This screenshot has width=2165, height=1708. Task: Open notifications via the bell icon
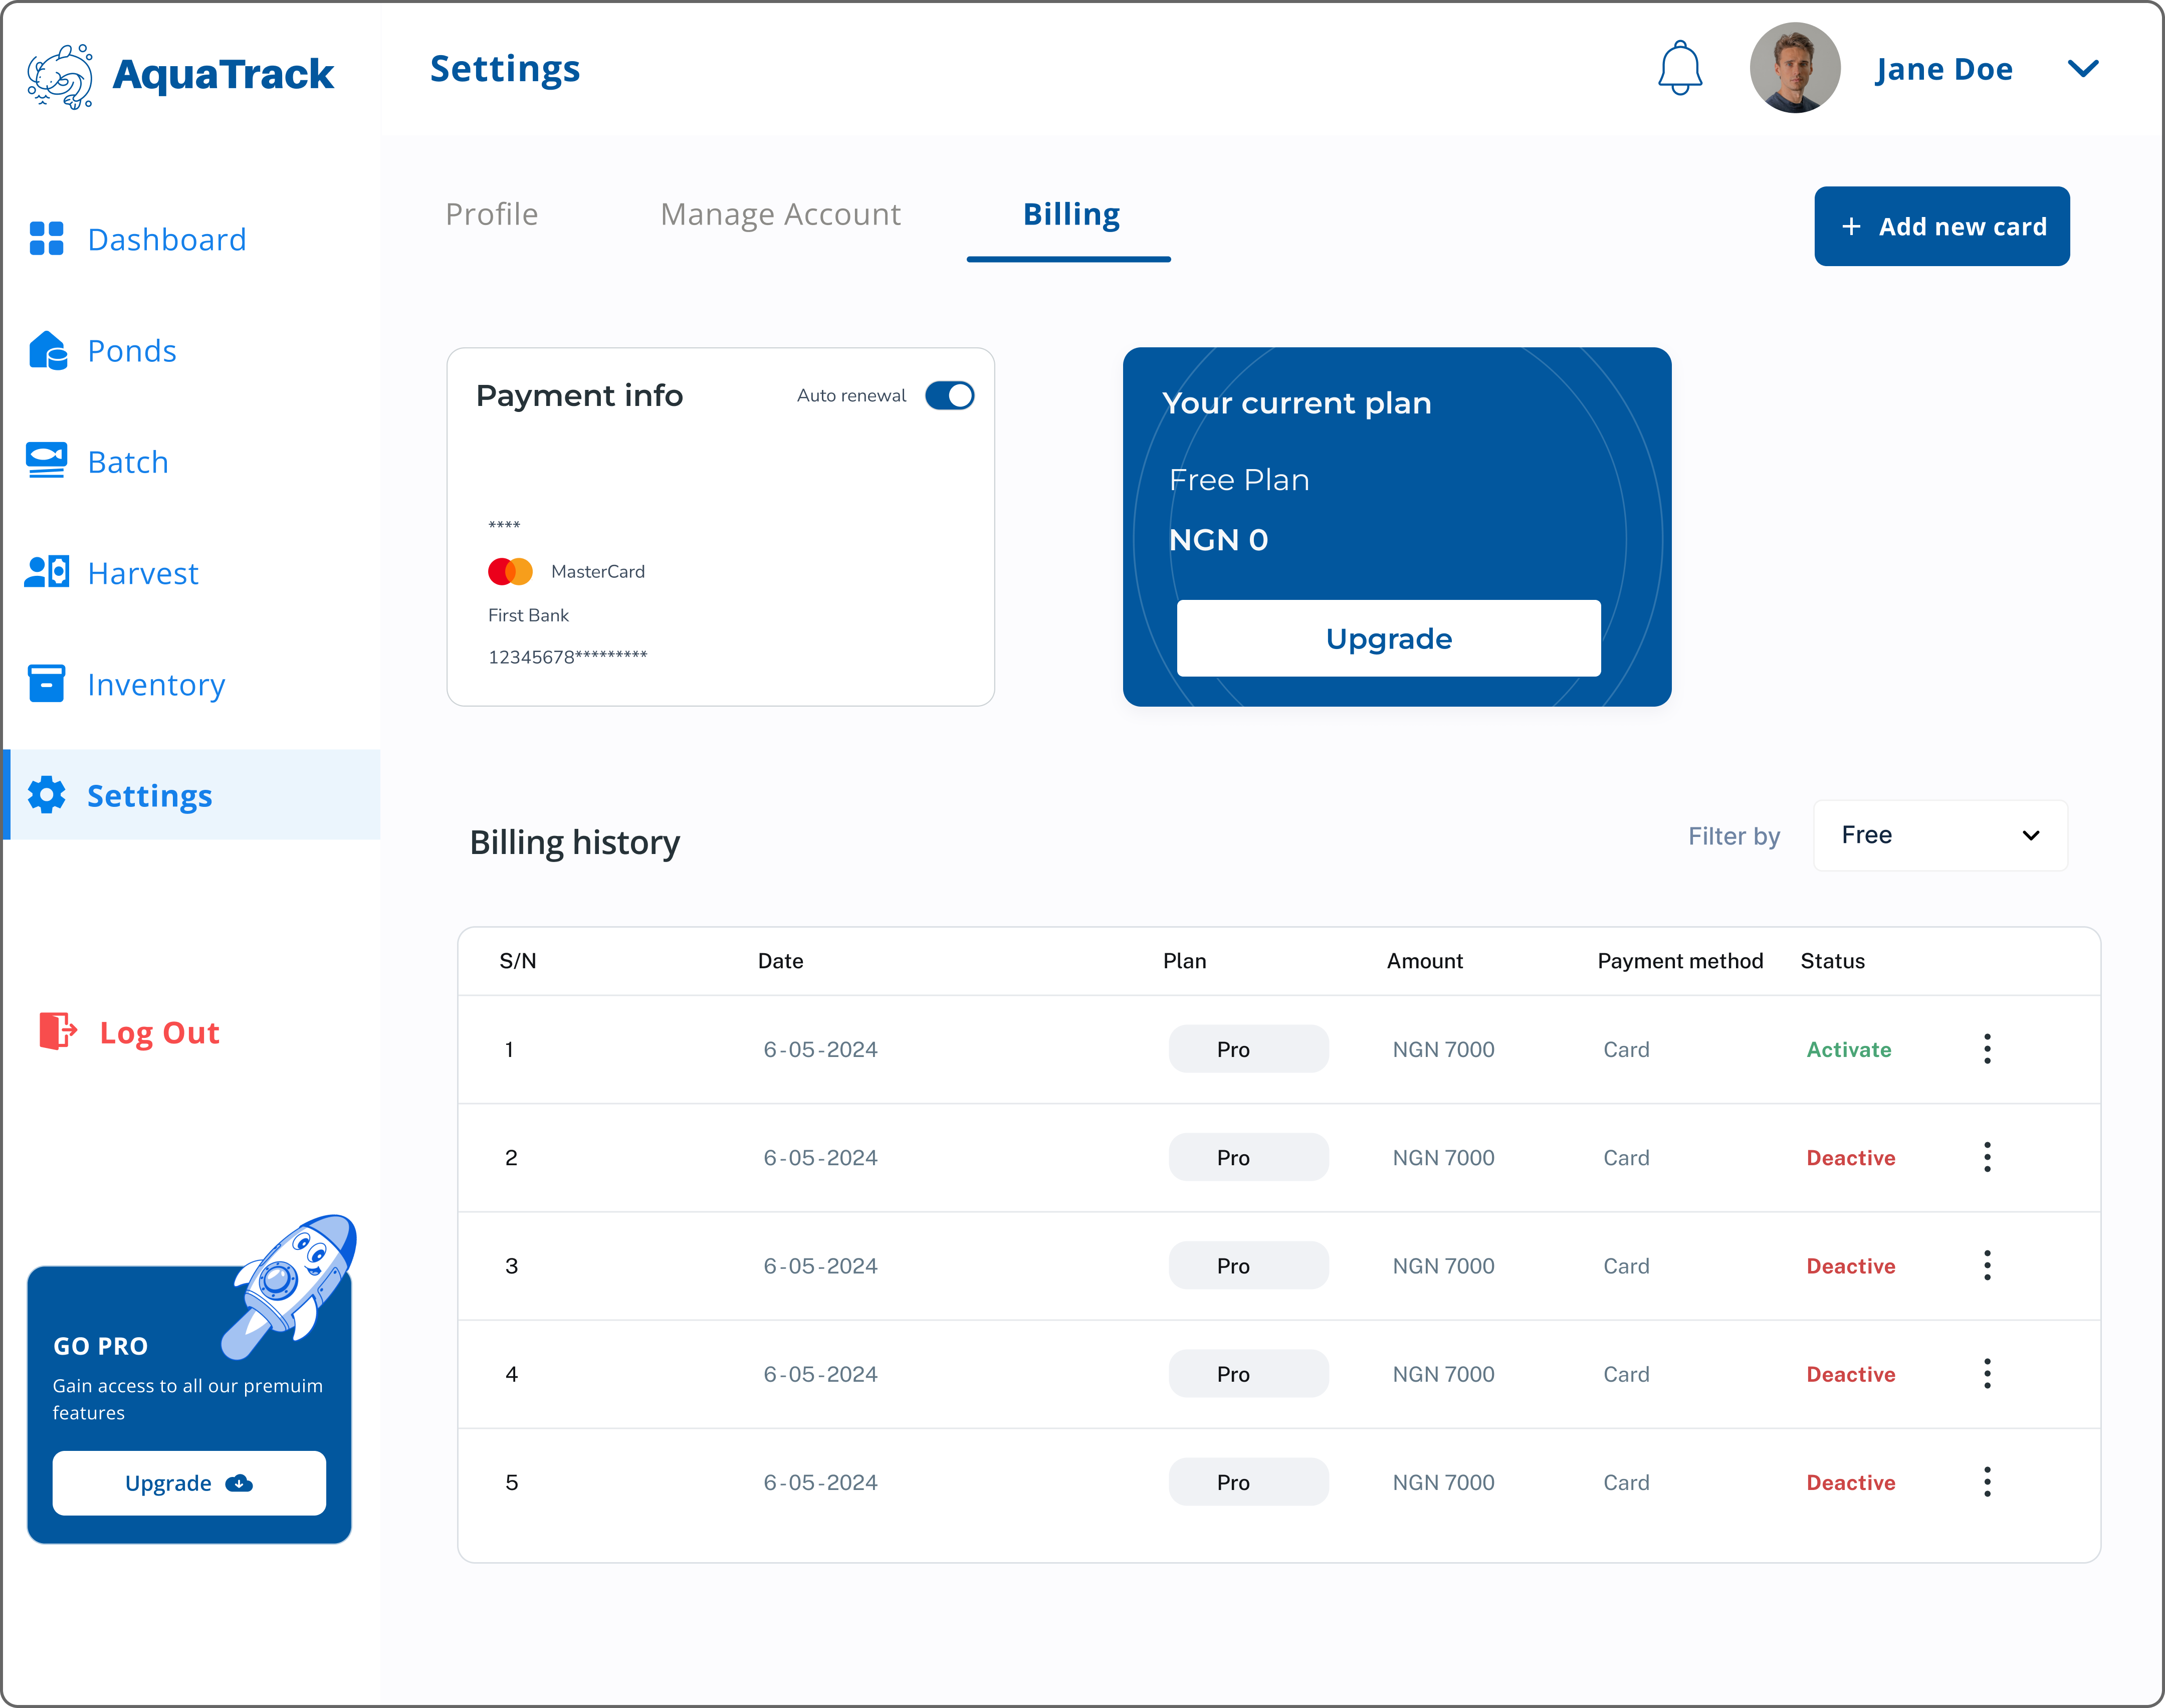click(1680, 67)
